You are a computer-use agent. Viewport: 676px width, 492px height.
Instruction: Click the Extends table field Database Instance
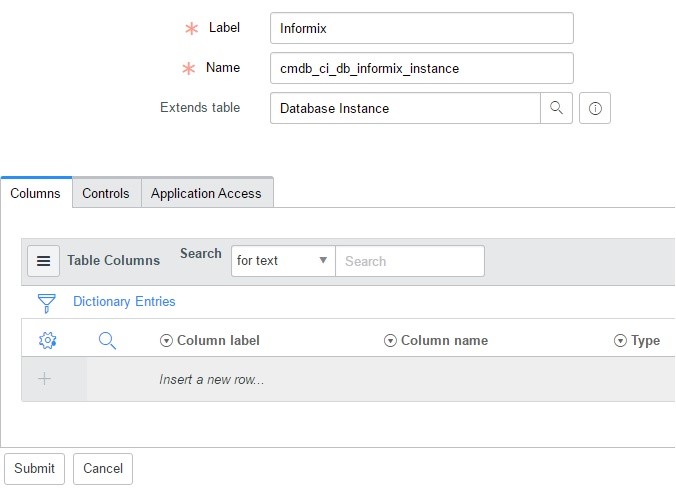point(405,108)
